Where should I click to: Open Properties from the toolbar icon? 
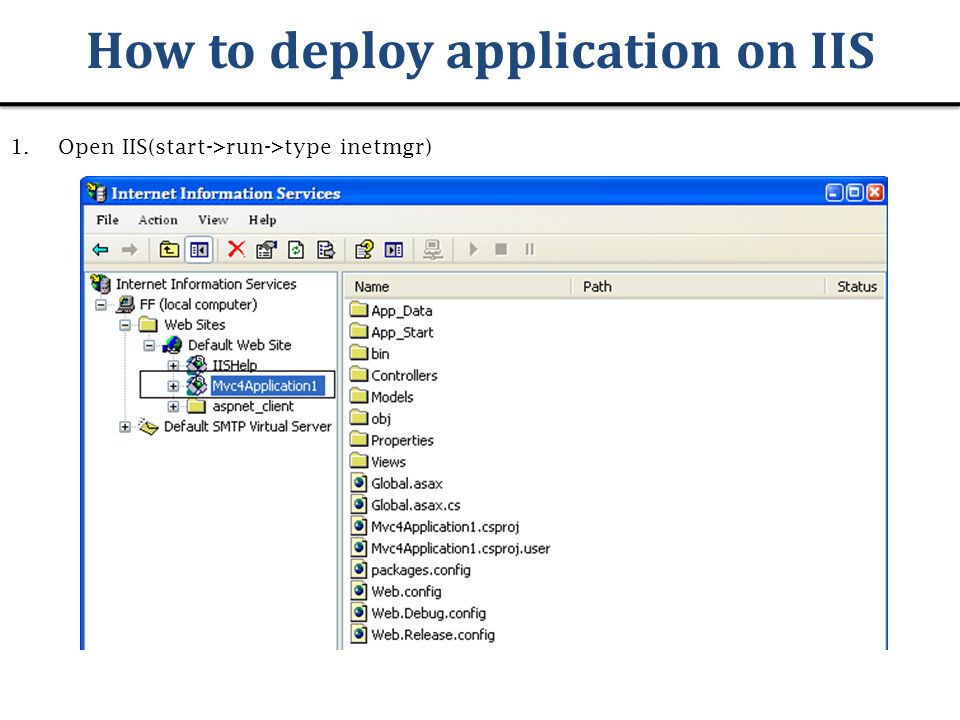click(x=266, y=250)
